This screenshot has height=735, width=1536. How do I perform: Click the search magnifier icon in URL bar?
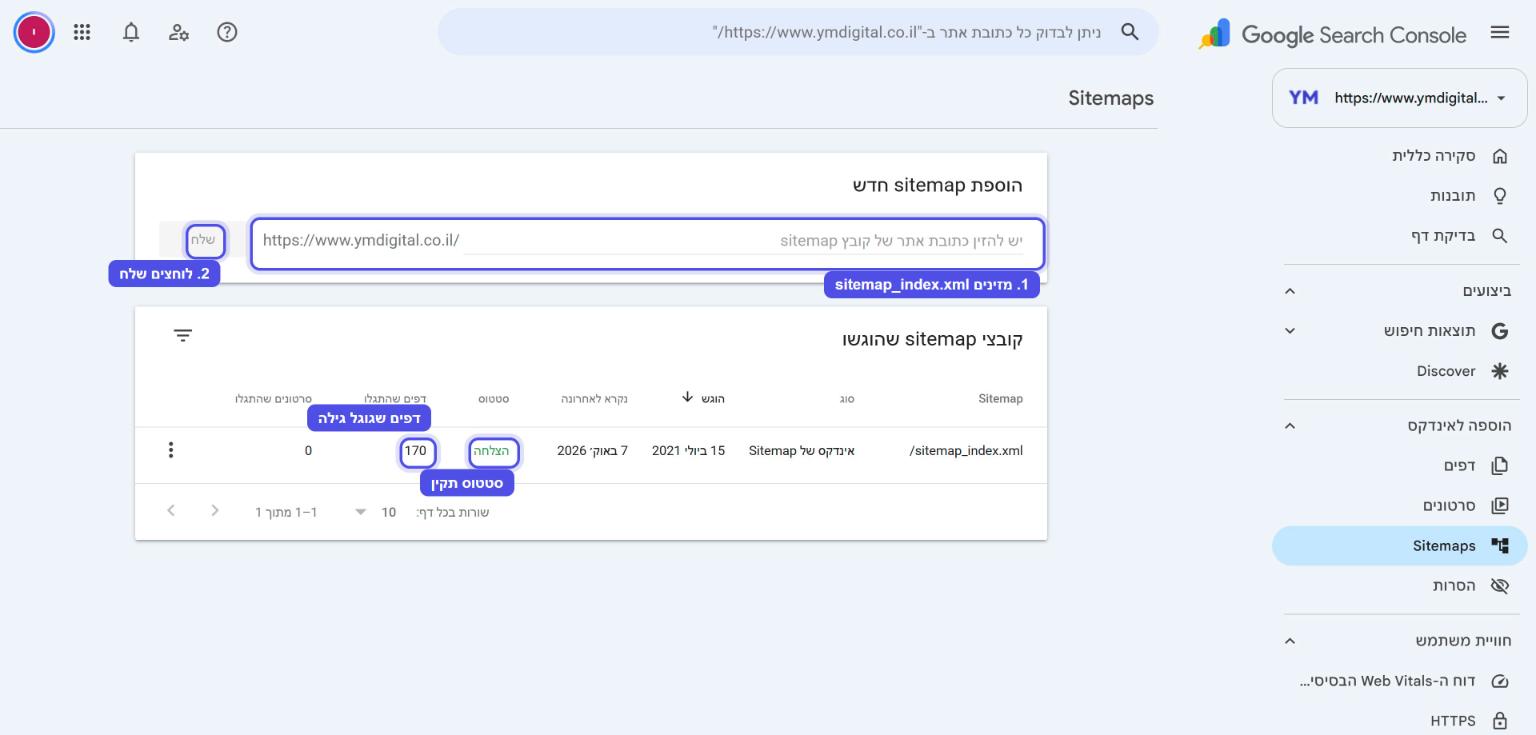[1130, 32]
